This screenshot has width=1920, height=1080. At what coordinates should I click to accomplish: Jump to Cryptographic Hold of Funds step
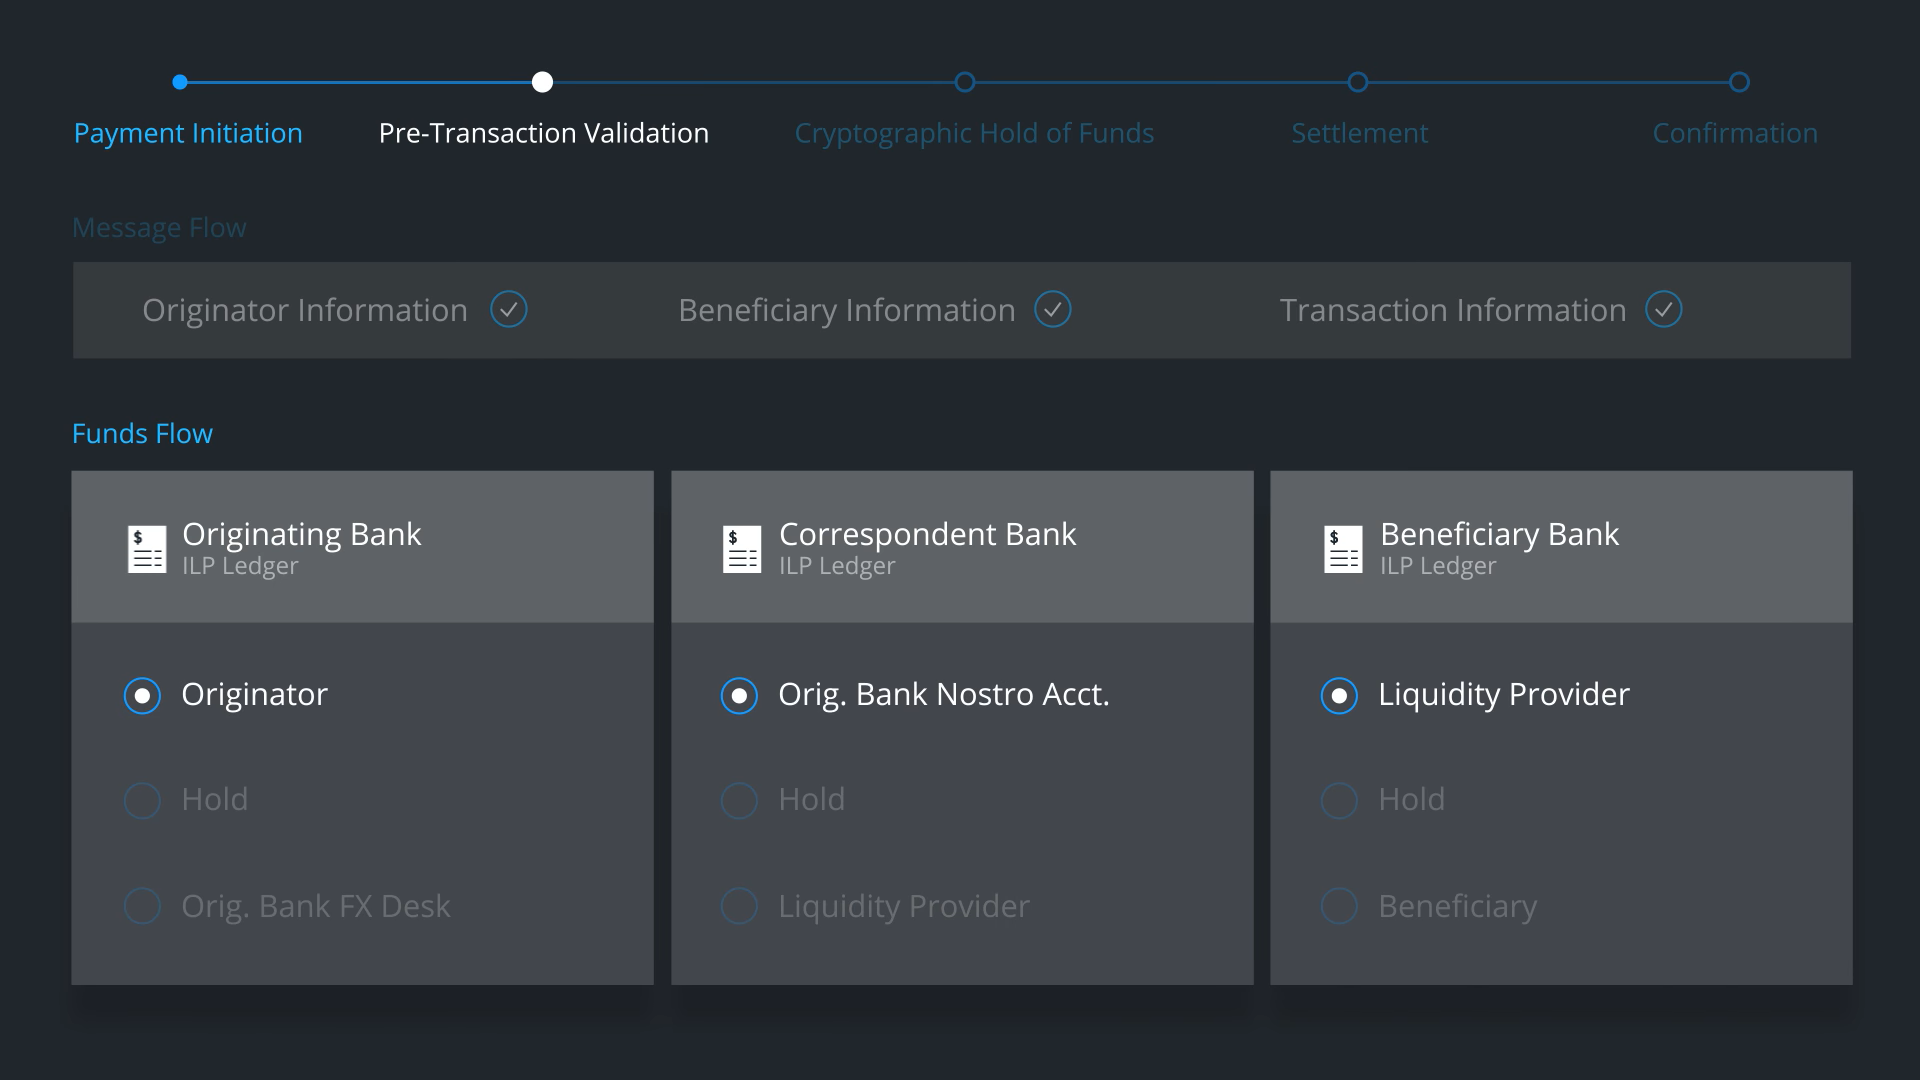[x=974, y=133]
